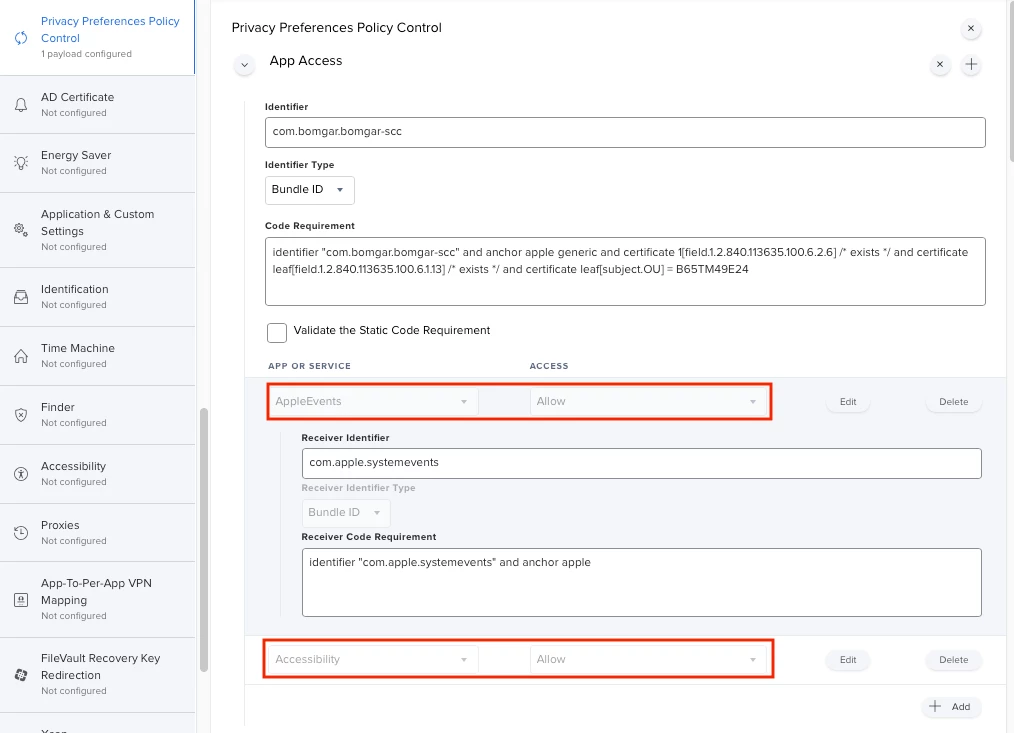The width and height of the screenshot is (1014, 733).
Task: Select AD Certificate in sidebar
Action: pos(98,105)
